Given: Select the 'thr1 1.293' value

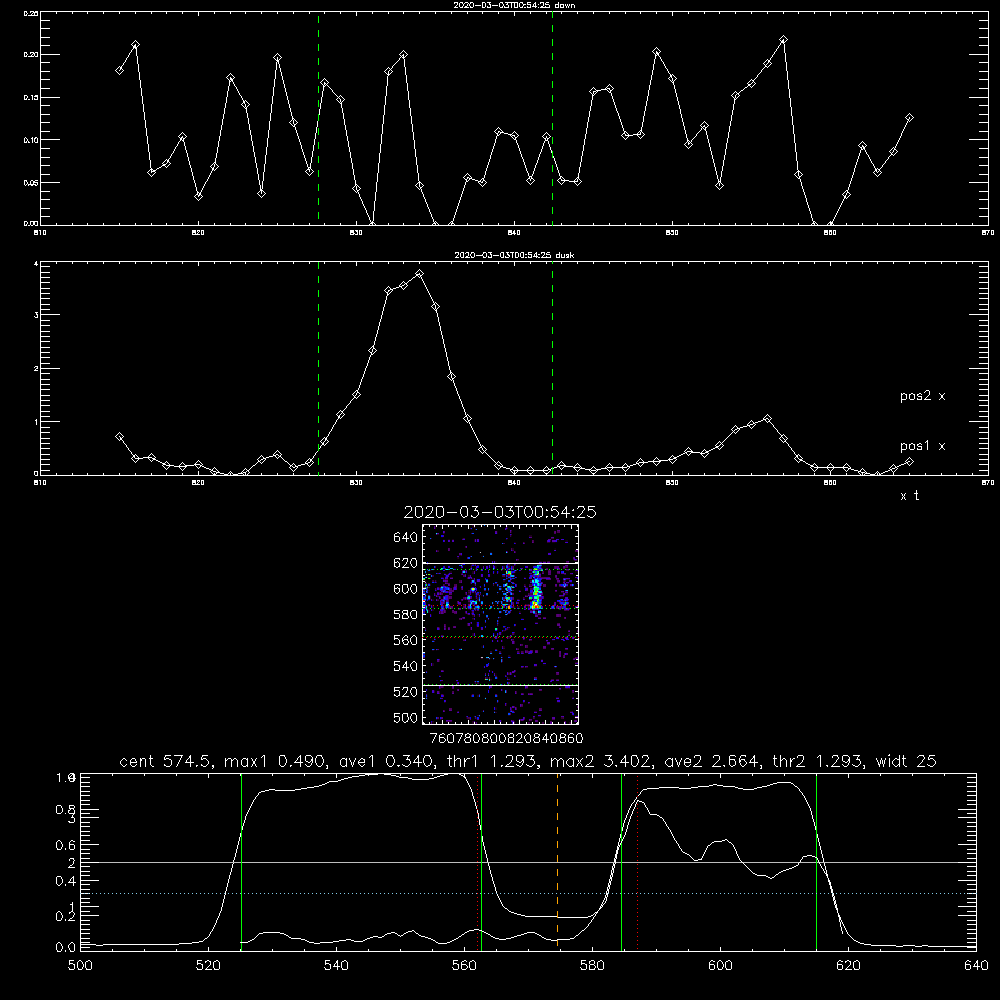Looking at the screenshot, I should [490, 761].
